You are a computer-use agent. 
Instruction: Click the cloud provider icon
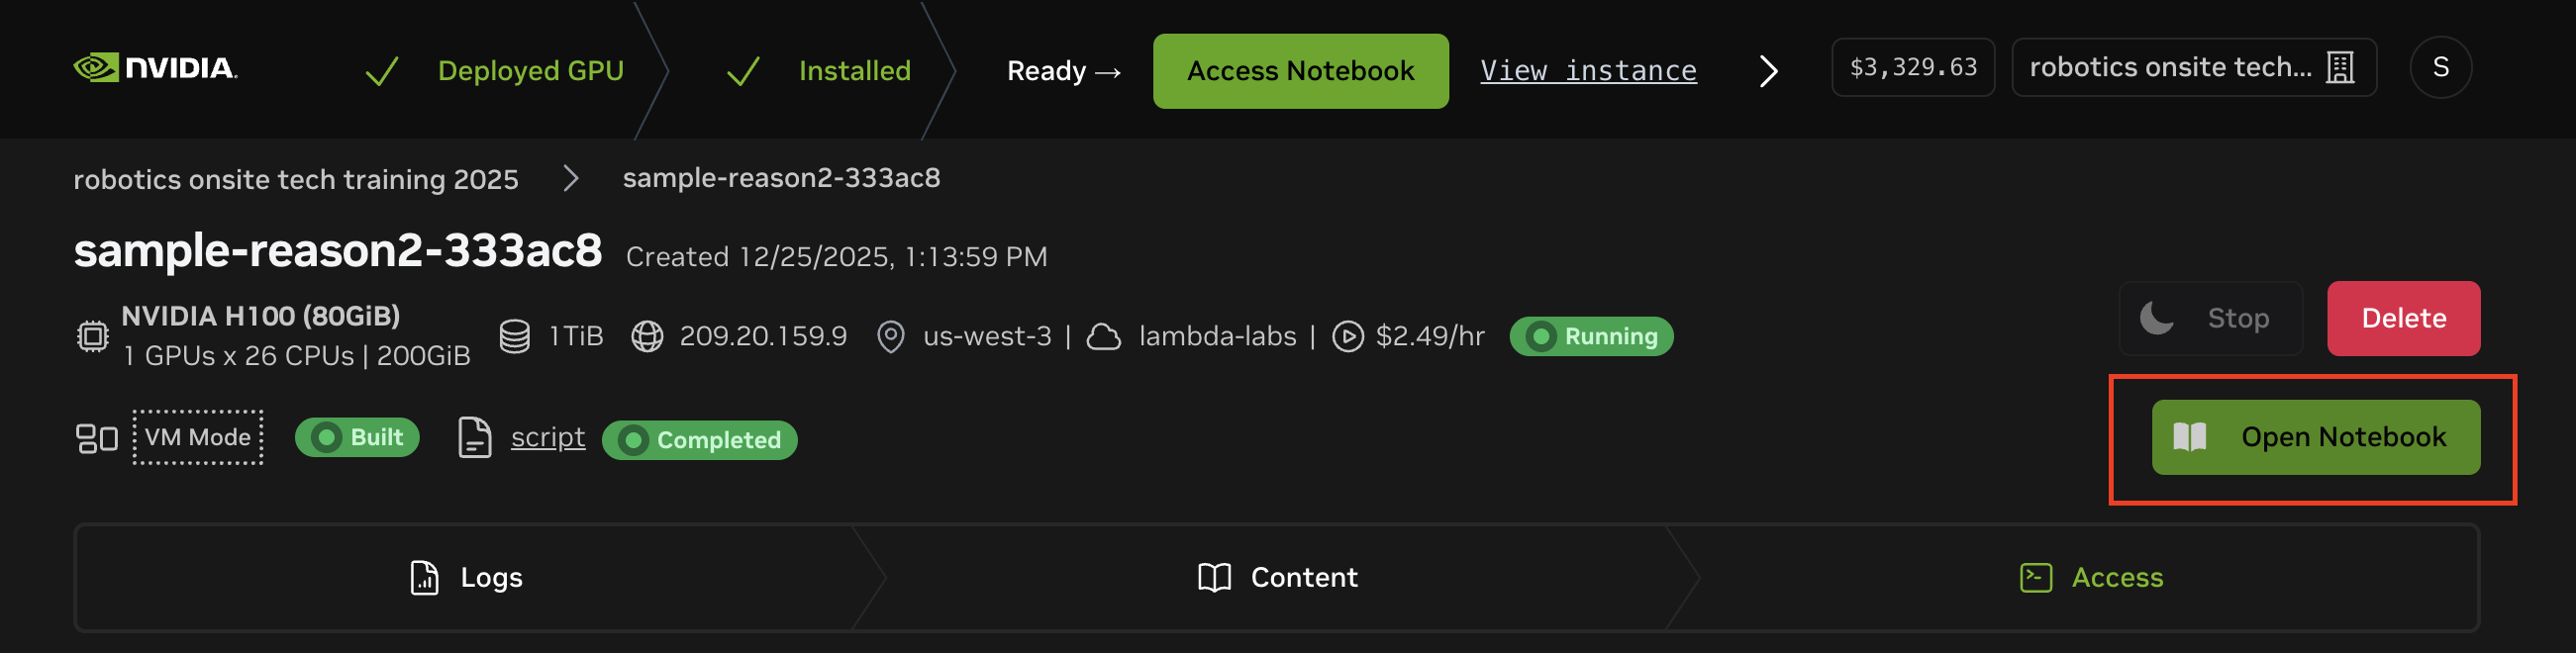point(1103,336)
